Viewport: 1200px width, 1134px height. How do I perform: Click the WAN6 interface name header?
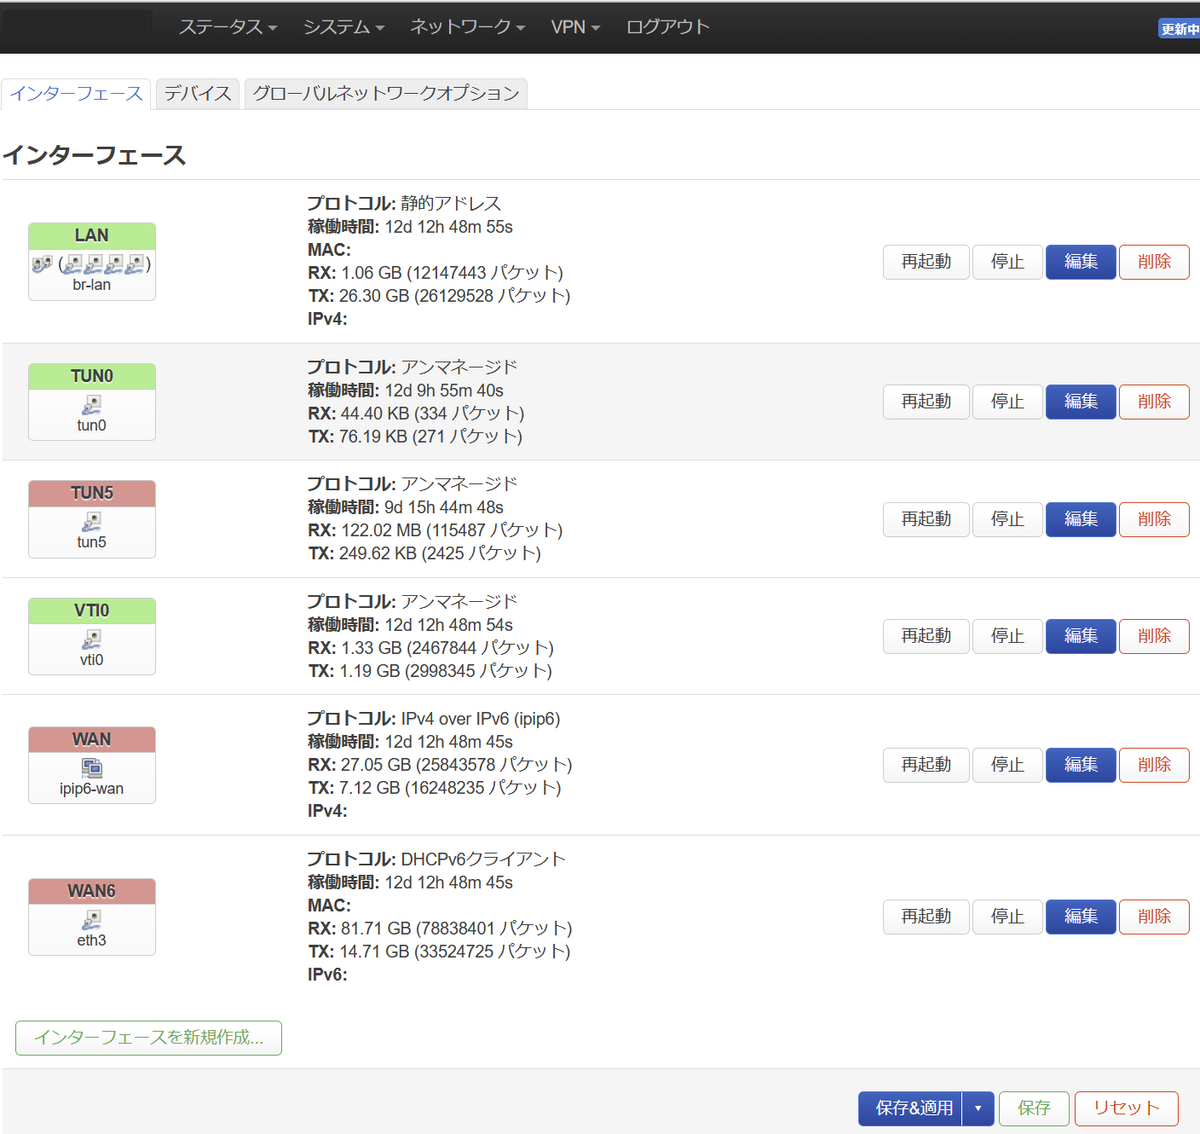click(92, 891)
